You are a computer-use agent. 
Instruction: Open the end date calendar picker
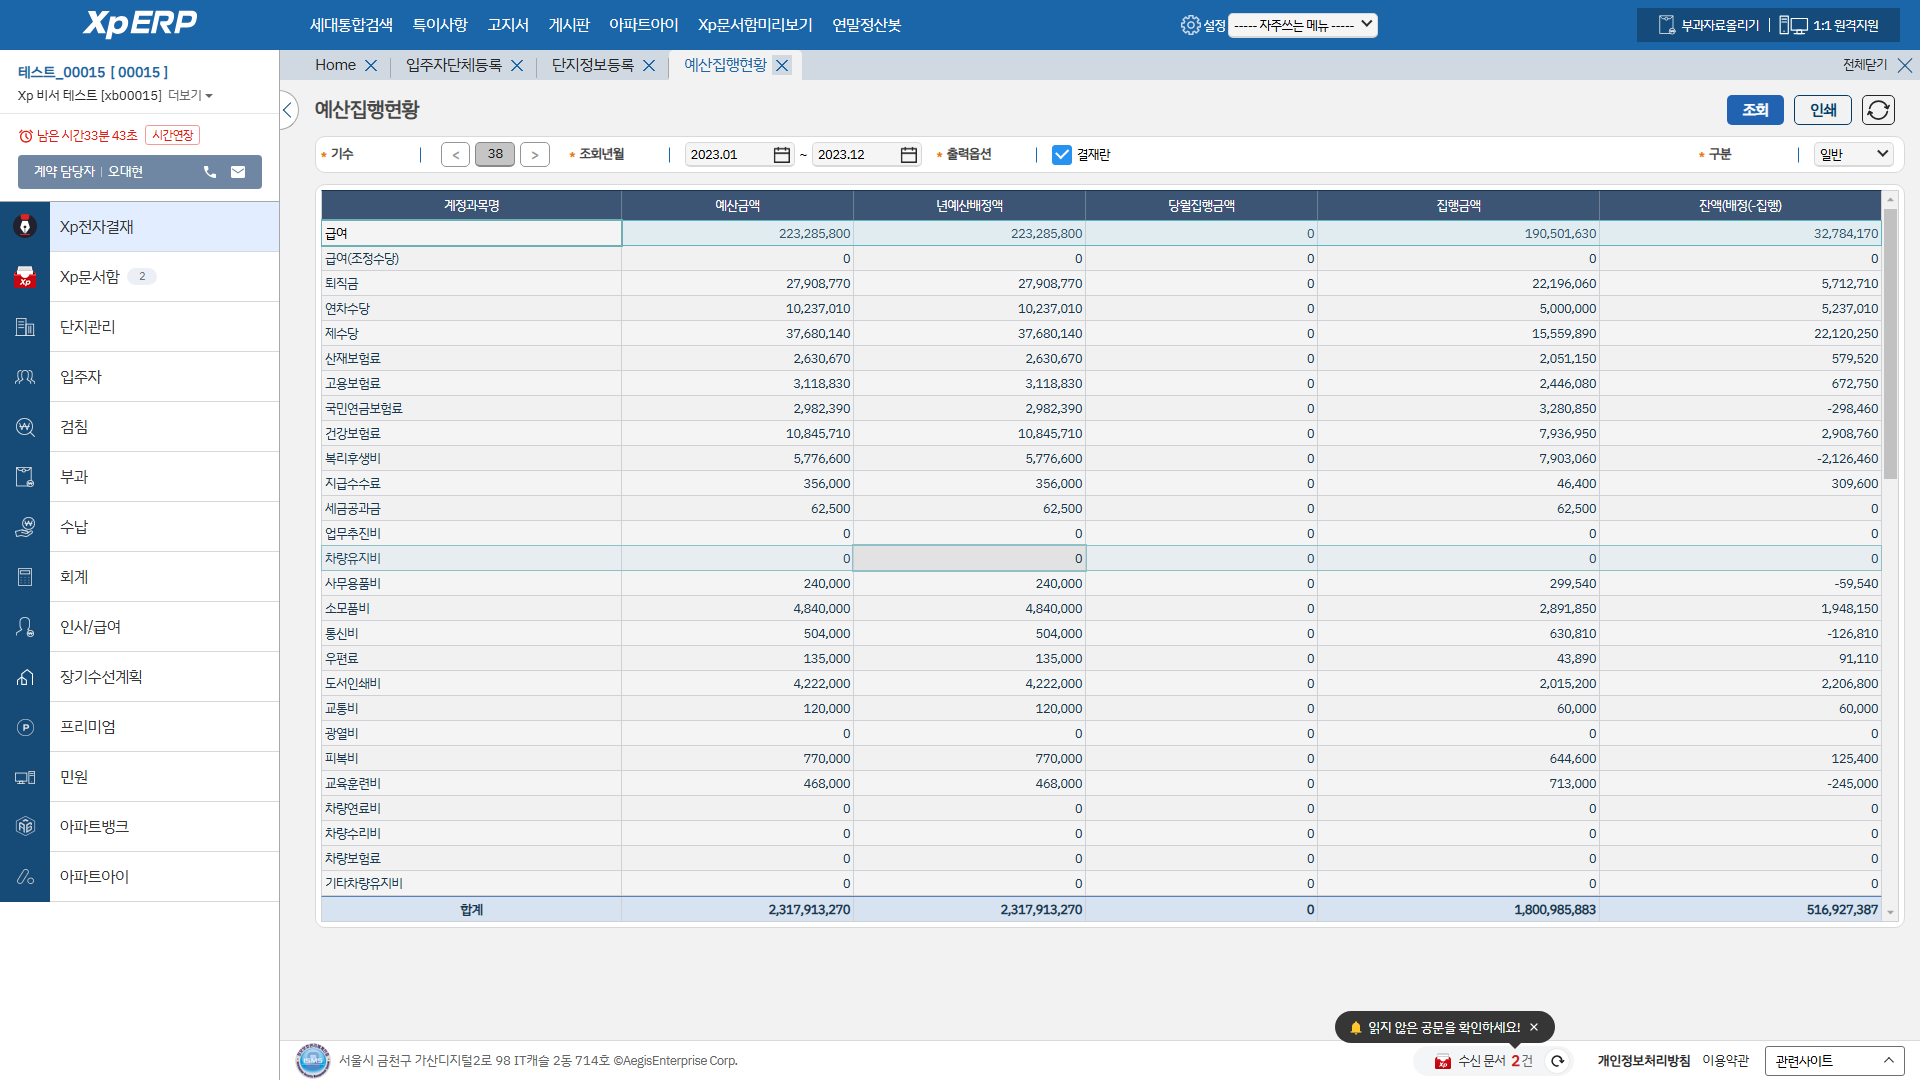[x=908, y=155]
